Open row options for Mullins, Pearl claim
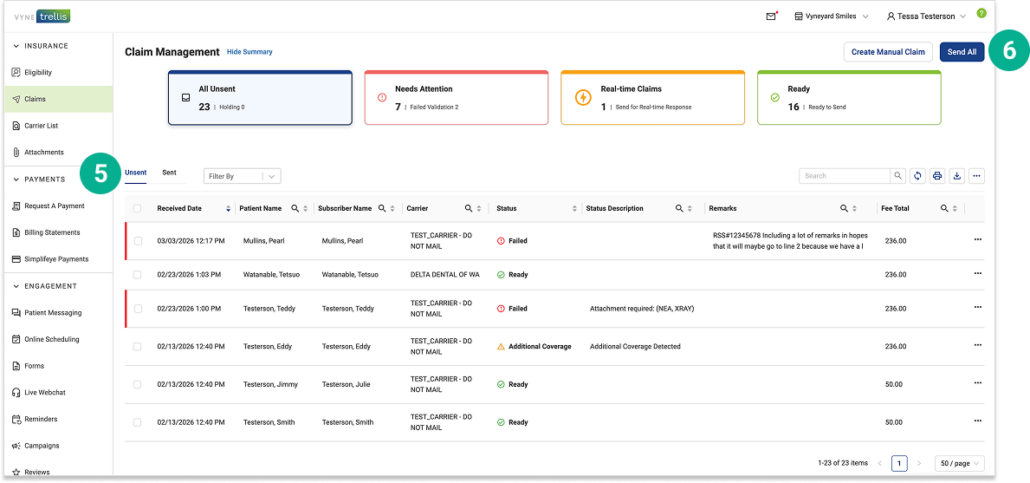Image resolution: width=1030 pixels, height=483 pixels. click(977, 240)
